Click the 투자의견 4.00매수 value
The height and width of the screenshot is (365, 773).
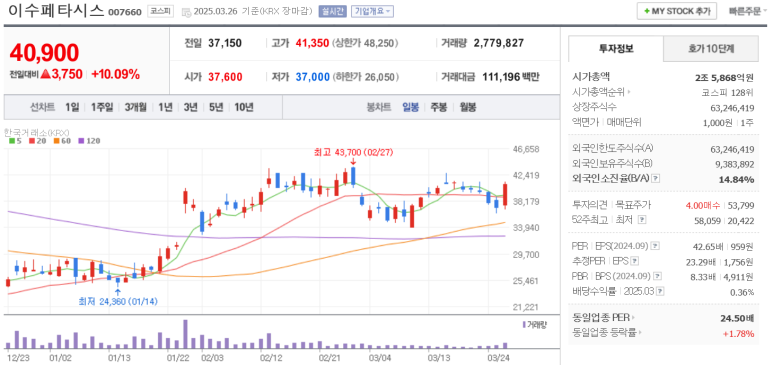coord(703,206)
